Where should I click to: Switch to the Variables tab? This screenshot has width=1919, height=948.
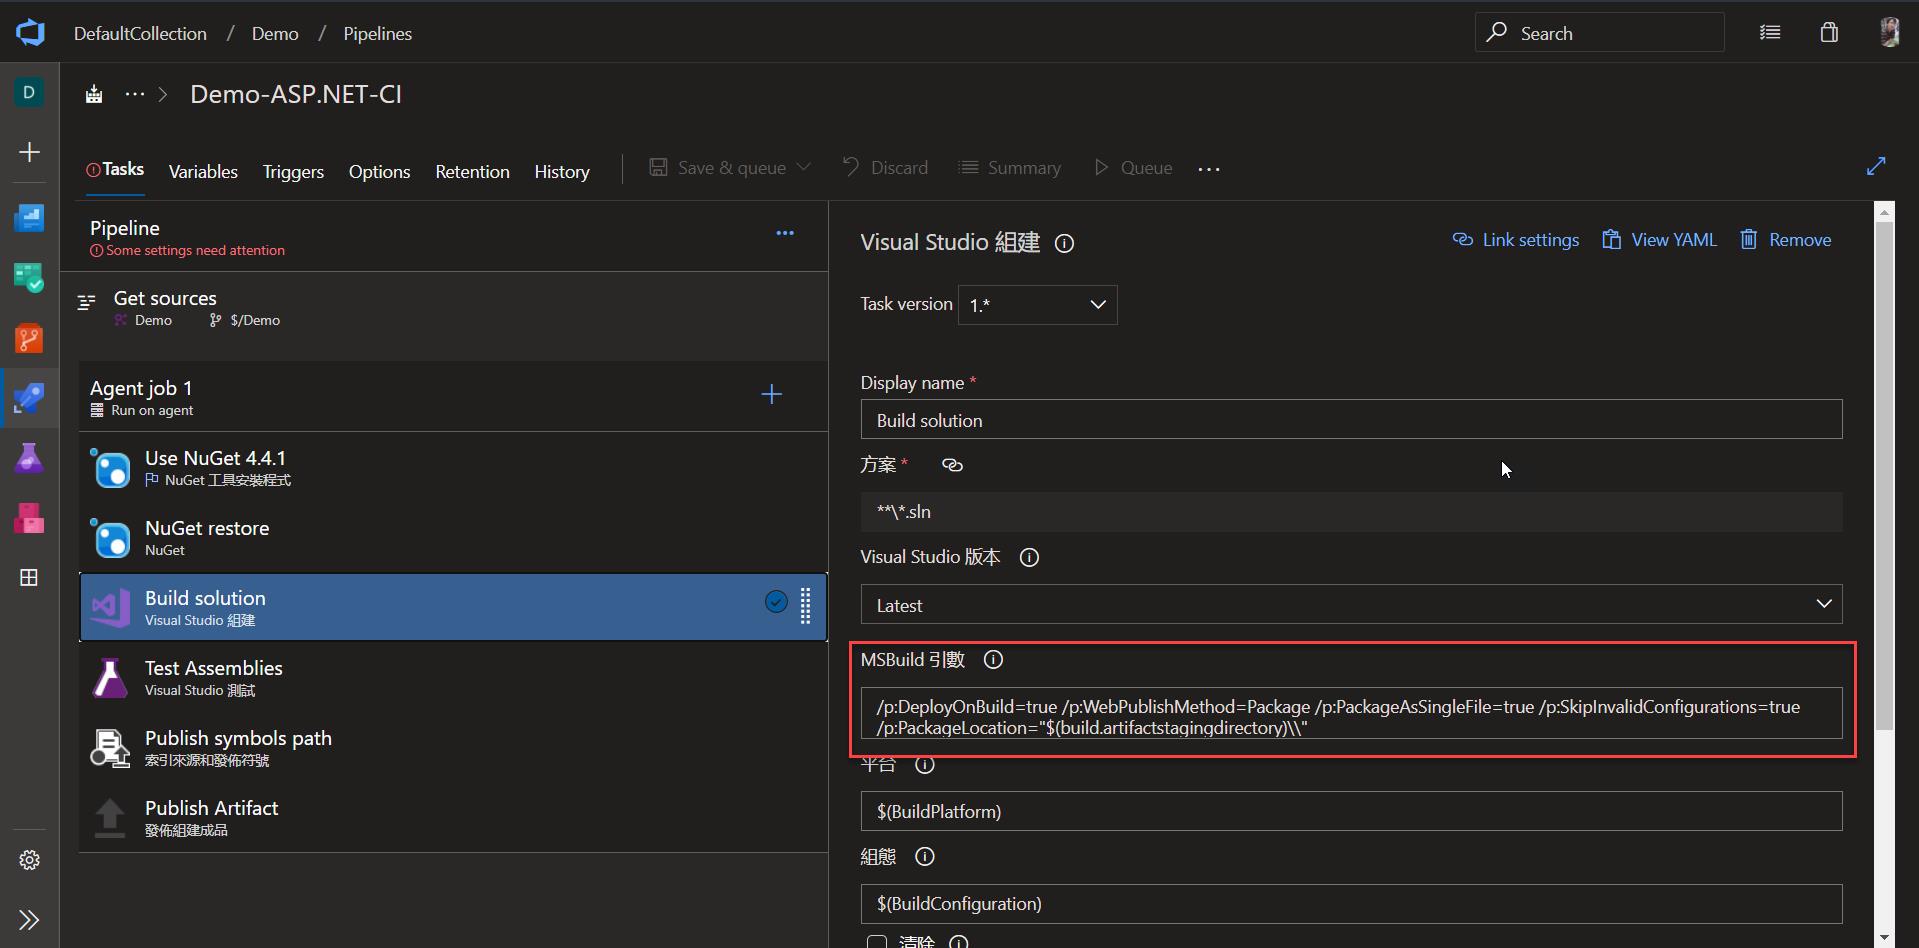pos(203,171)
